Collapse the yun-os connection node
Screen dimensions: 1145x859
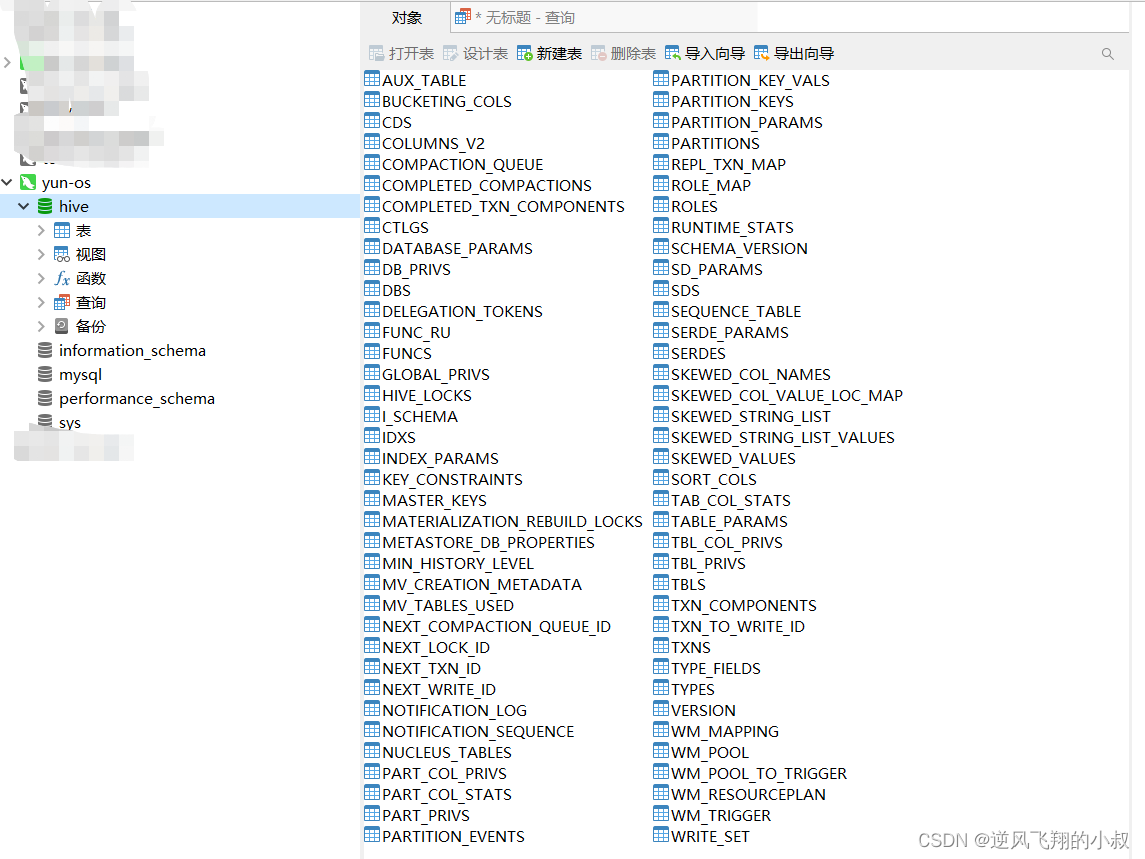point(7,182)
